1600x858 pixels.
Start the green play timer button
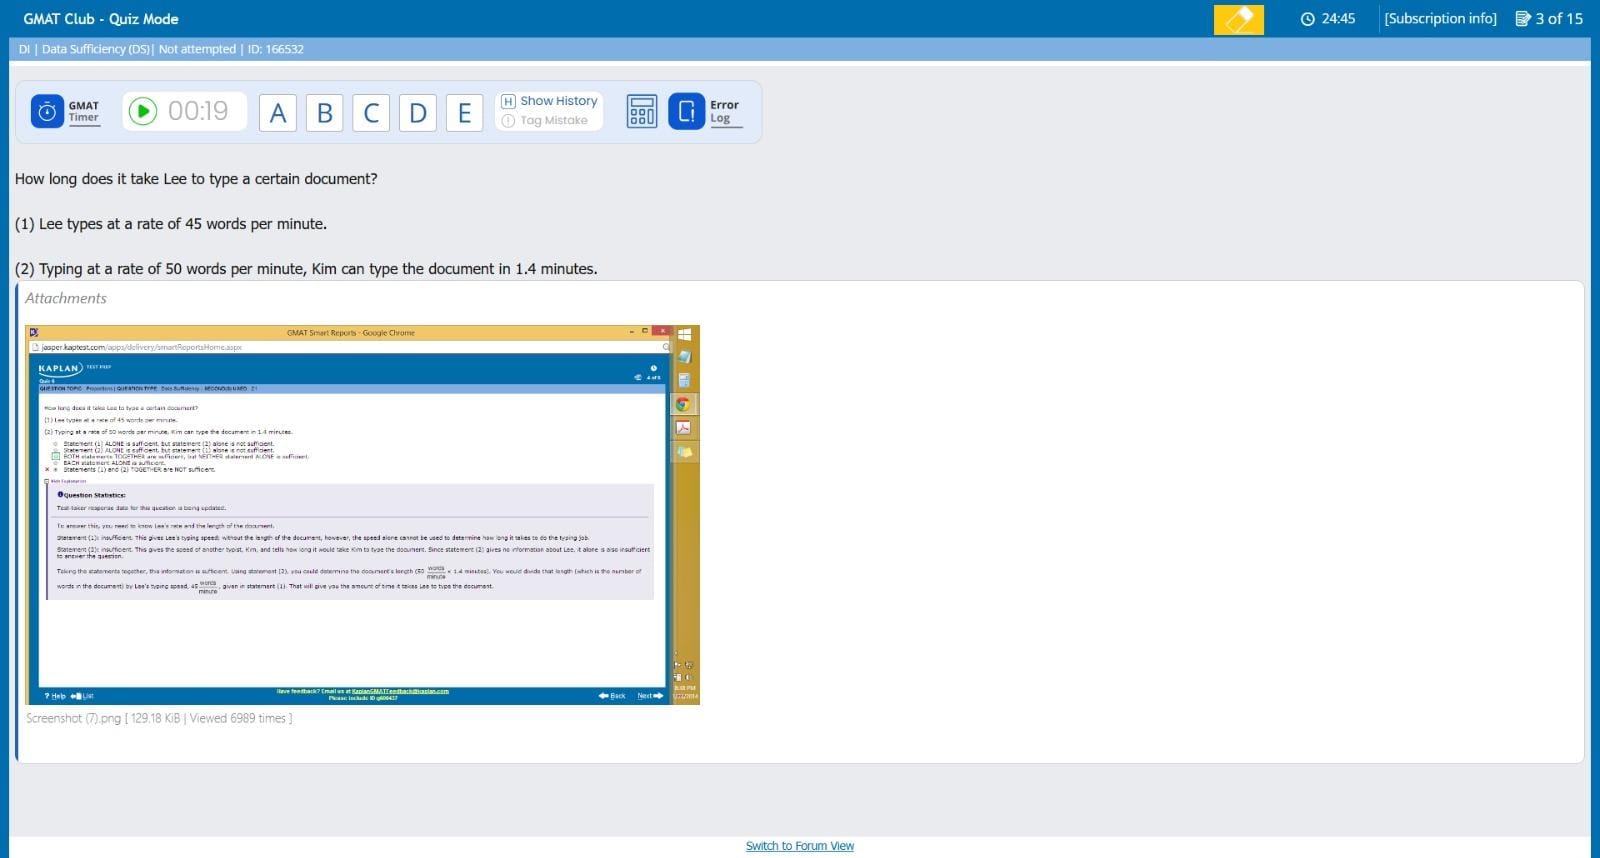pyautogui.click(x=143, y=111)
